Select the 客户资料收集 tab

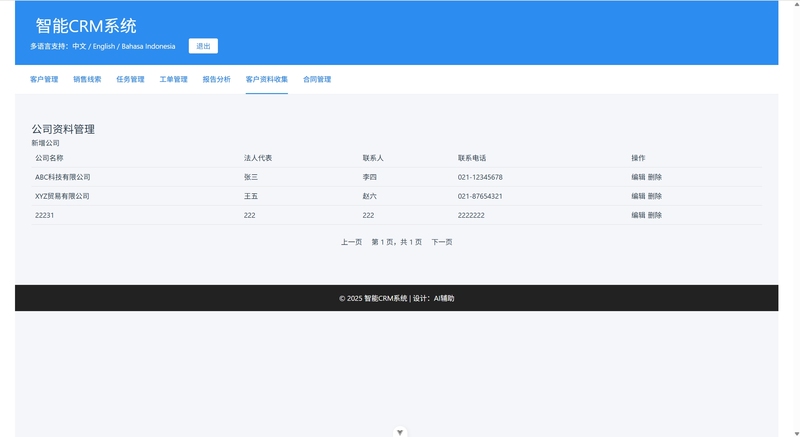[267, 79]
